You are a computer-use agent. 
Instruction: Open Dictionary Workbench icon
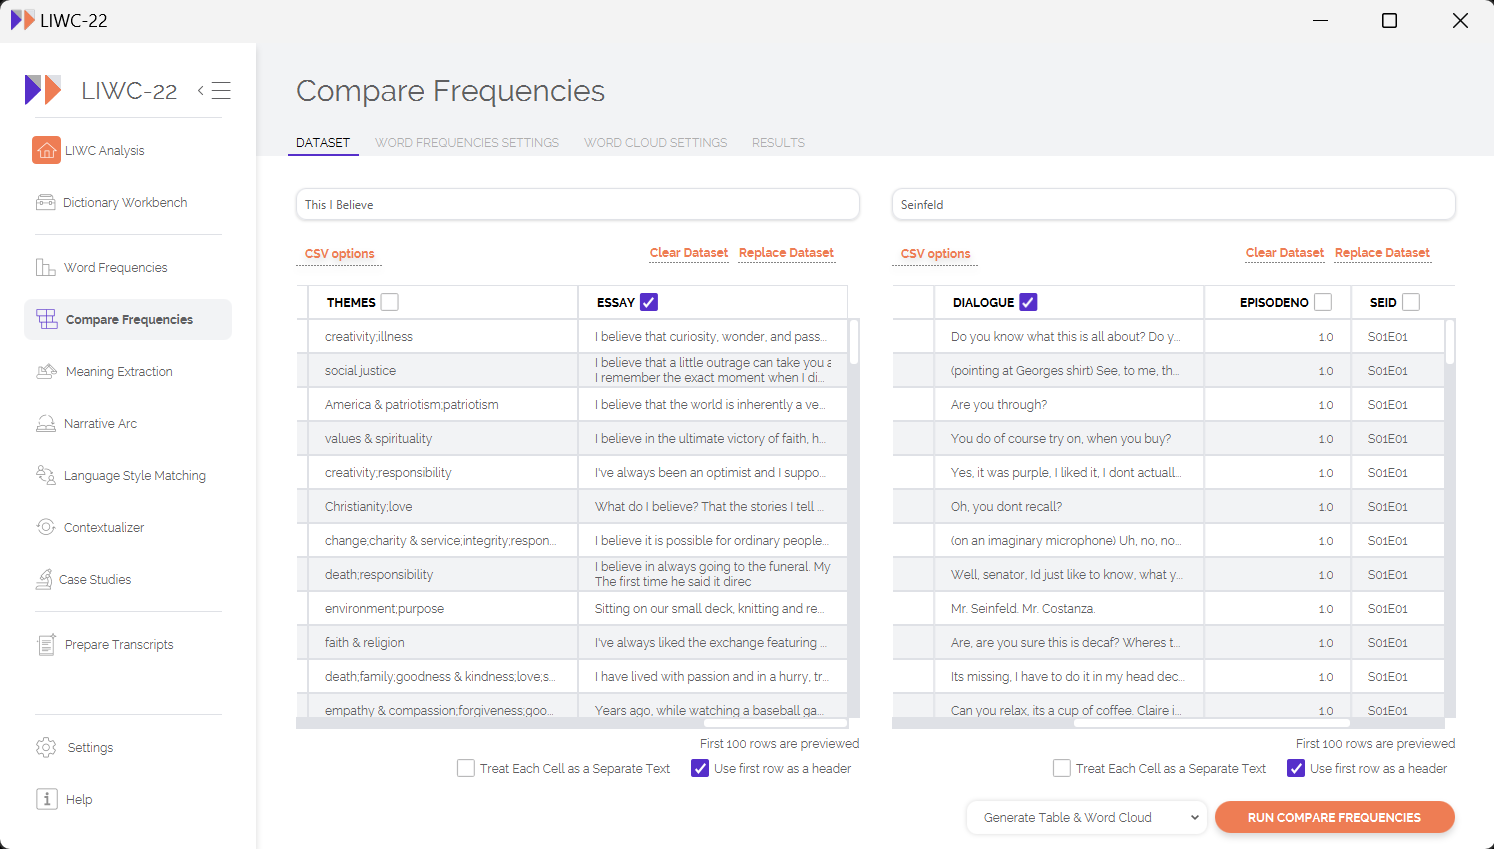46,202
